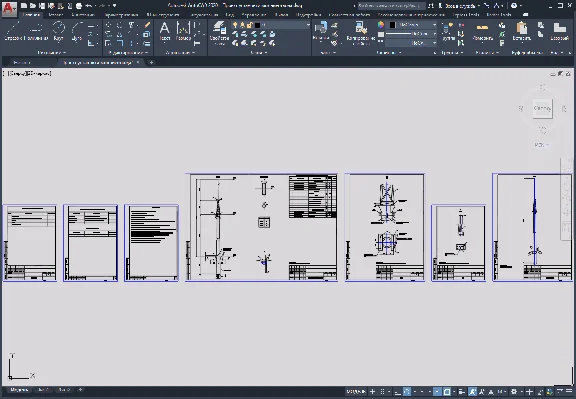Viewport: 576px width, 399px height.
Task: Open quick-access toolbar customize arrow
Action: 115,6
